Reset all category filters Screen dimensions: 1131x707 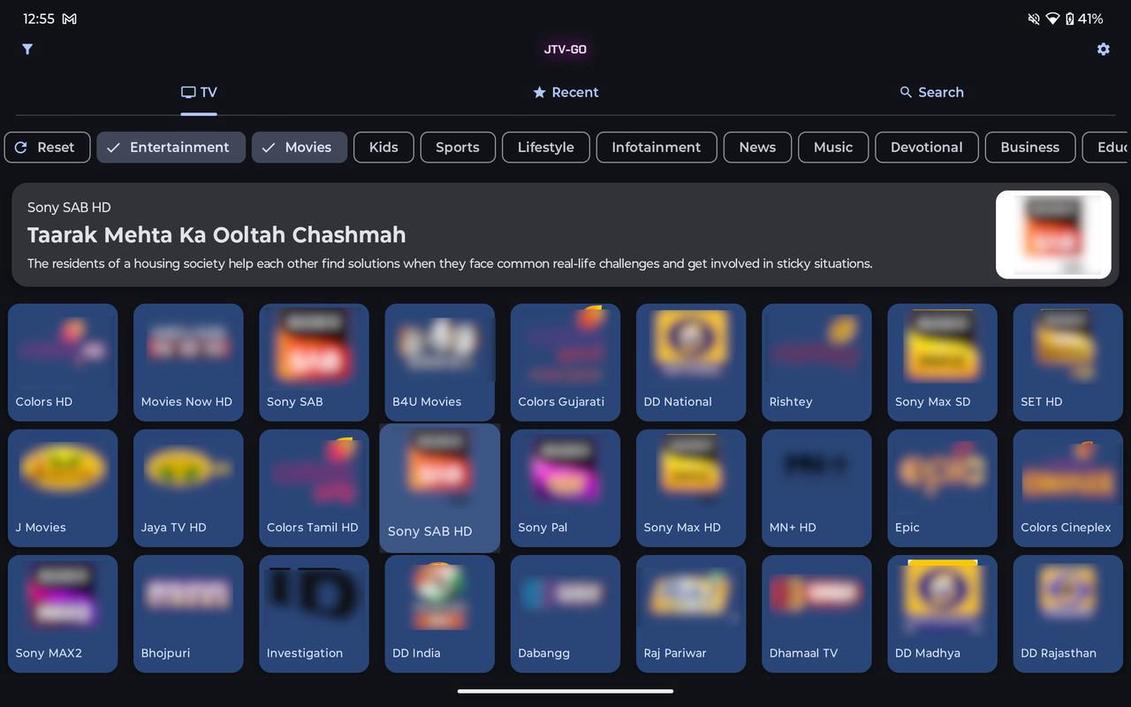(x=47, y=147)
